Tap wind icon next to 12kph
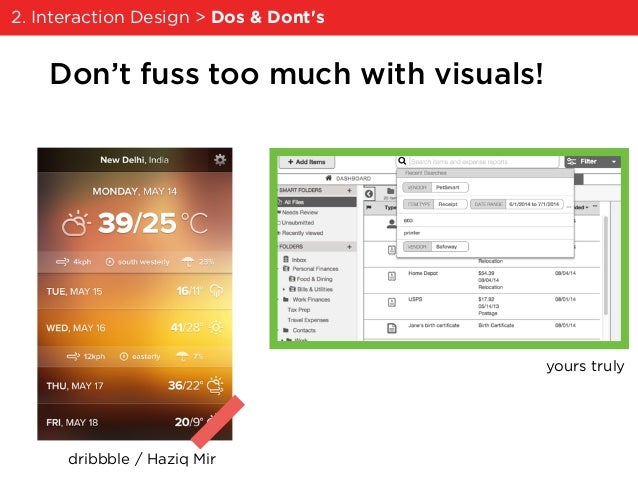The width and height of the screenshot is (638, 479). click(73, 357)
